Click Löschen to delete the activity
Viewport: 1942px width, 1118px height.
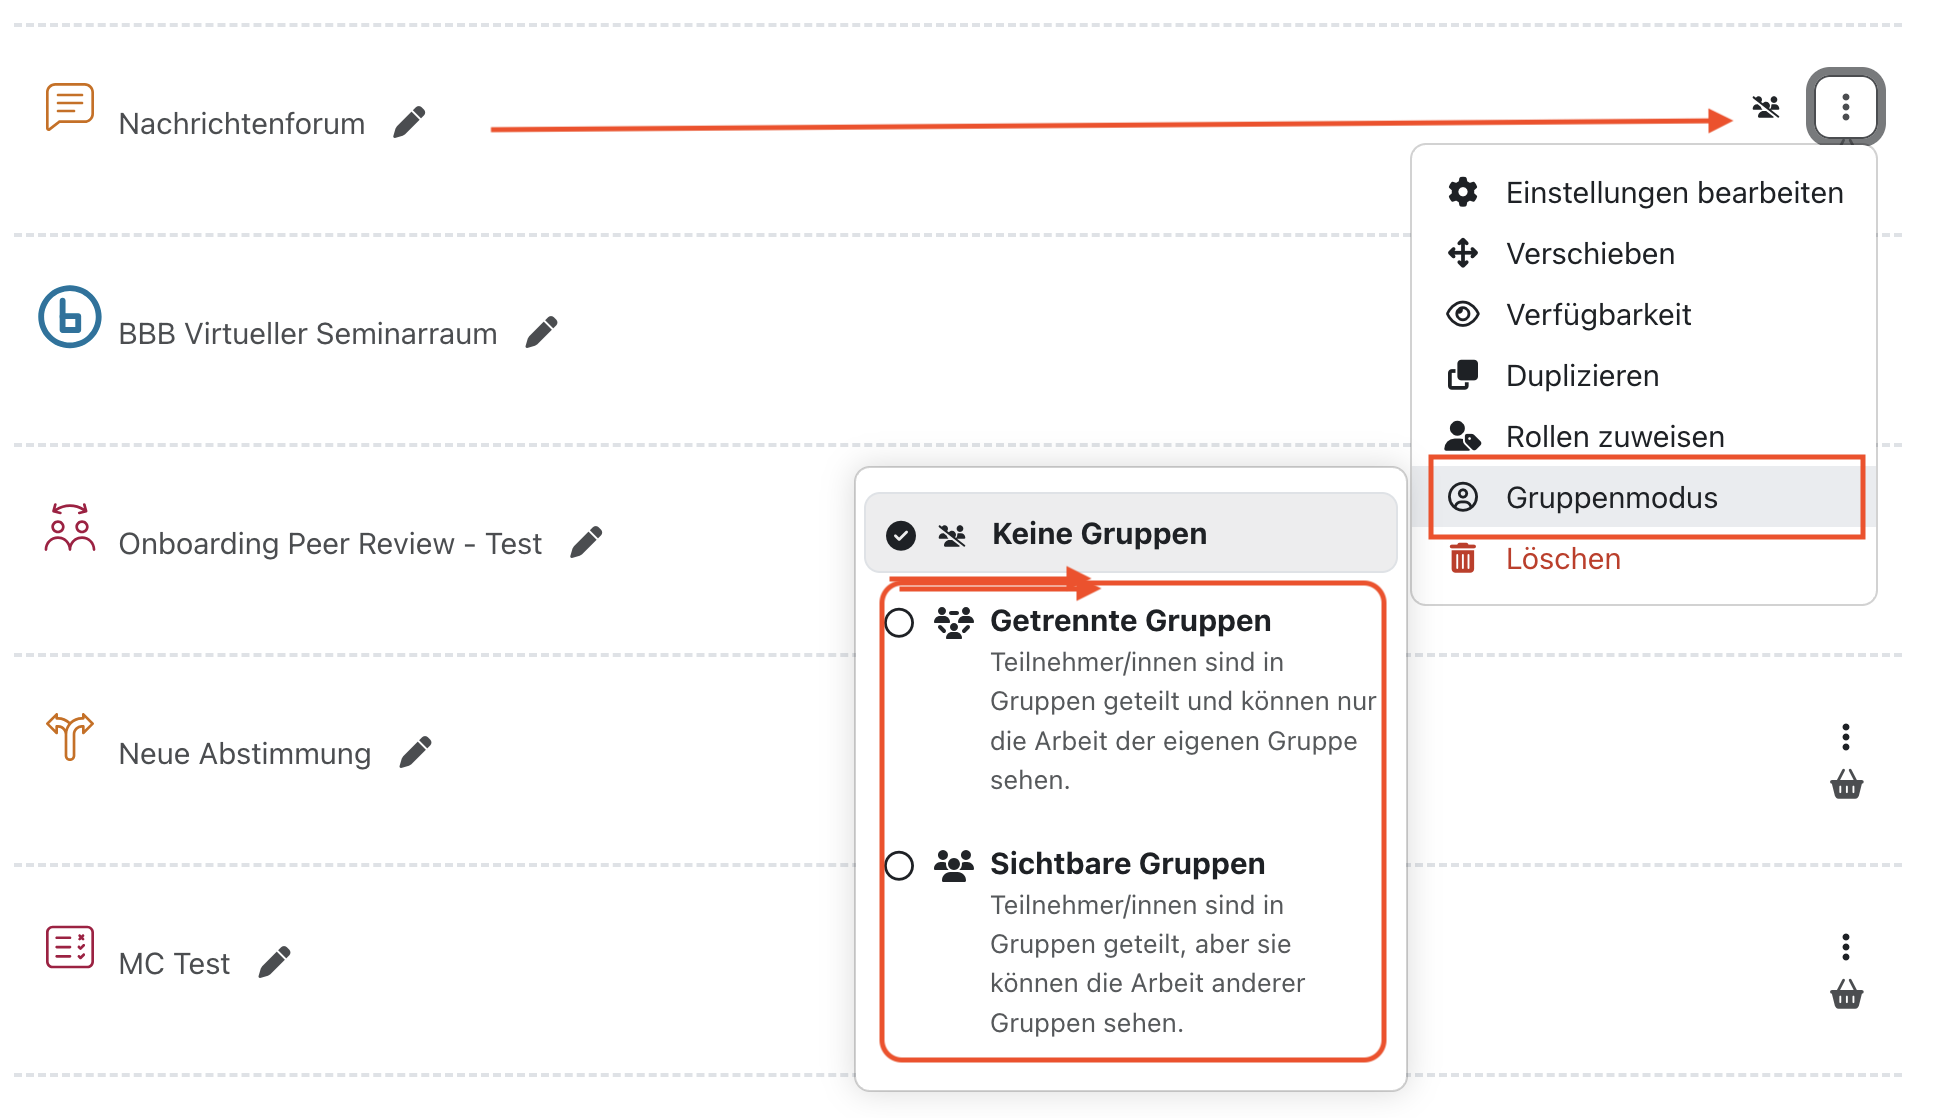1562,559
